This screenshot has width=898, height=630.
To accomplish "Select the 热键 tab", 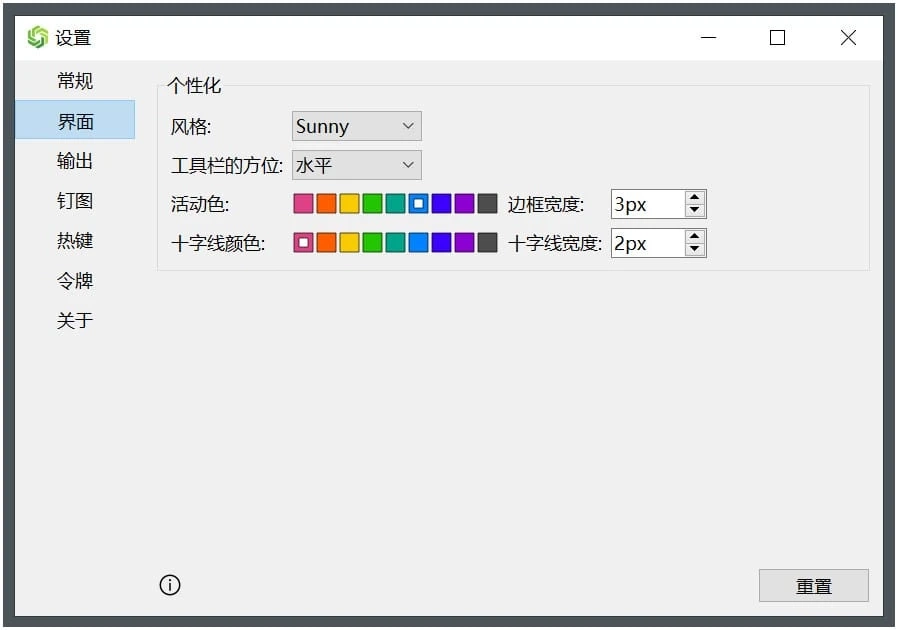I will pyautogui.click(x=75, y=241).
